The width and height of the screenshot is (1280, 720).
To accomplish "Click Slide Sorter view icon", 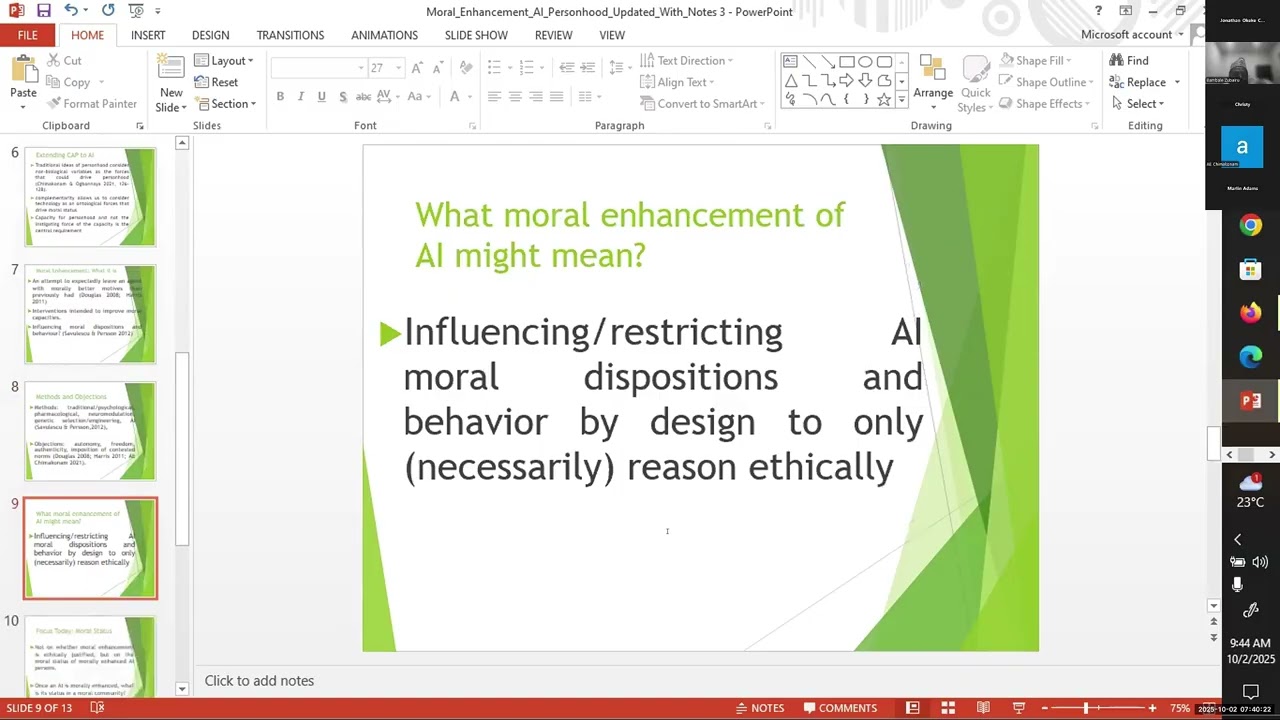I will click(x=948, y=708).
